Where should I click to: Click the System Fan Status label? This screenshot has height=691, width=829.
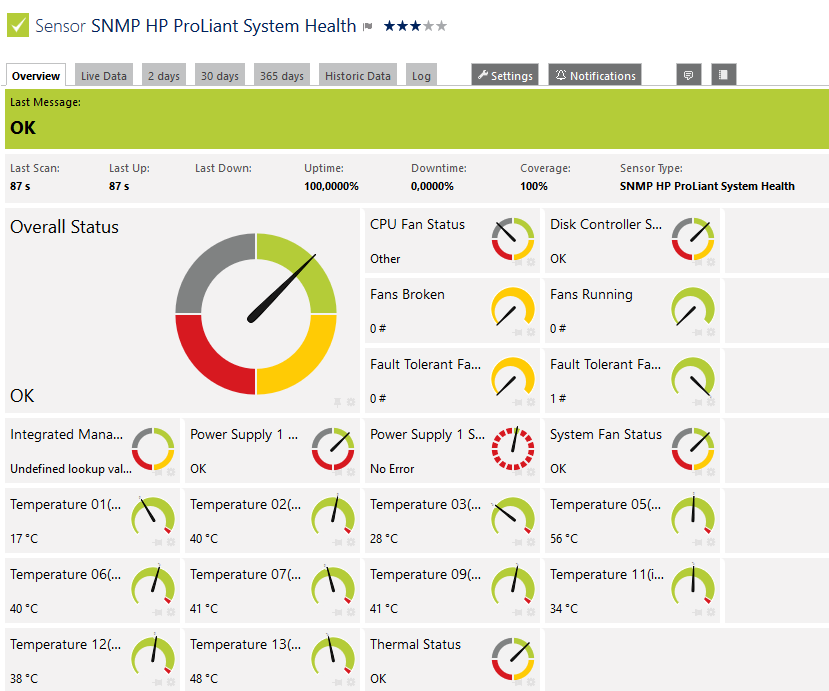606,435
